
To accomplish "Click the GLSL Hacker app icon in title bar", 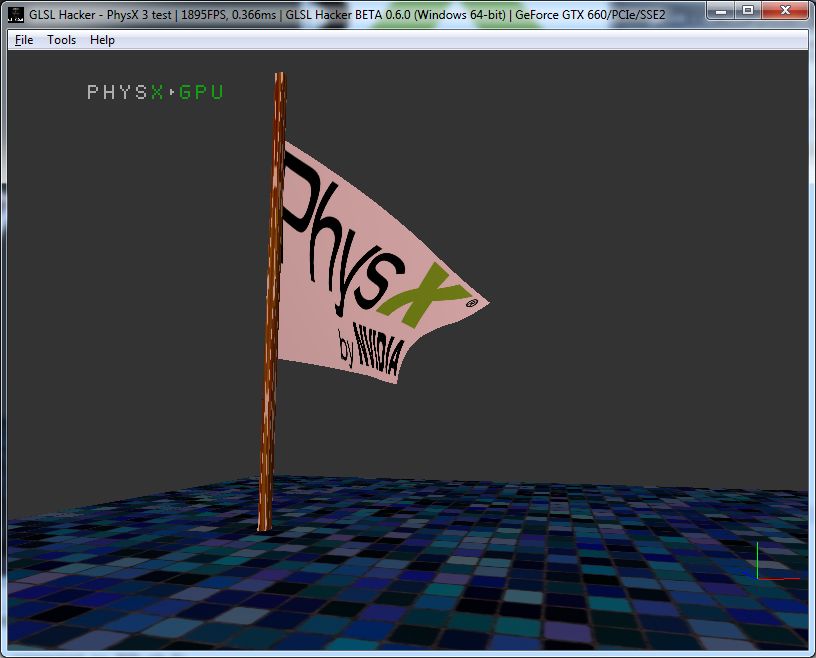I will [x=16, y=15].
